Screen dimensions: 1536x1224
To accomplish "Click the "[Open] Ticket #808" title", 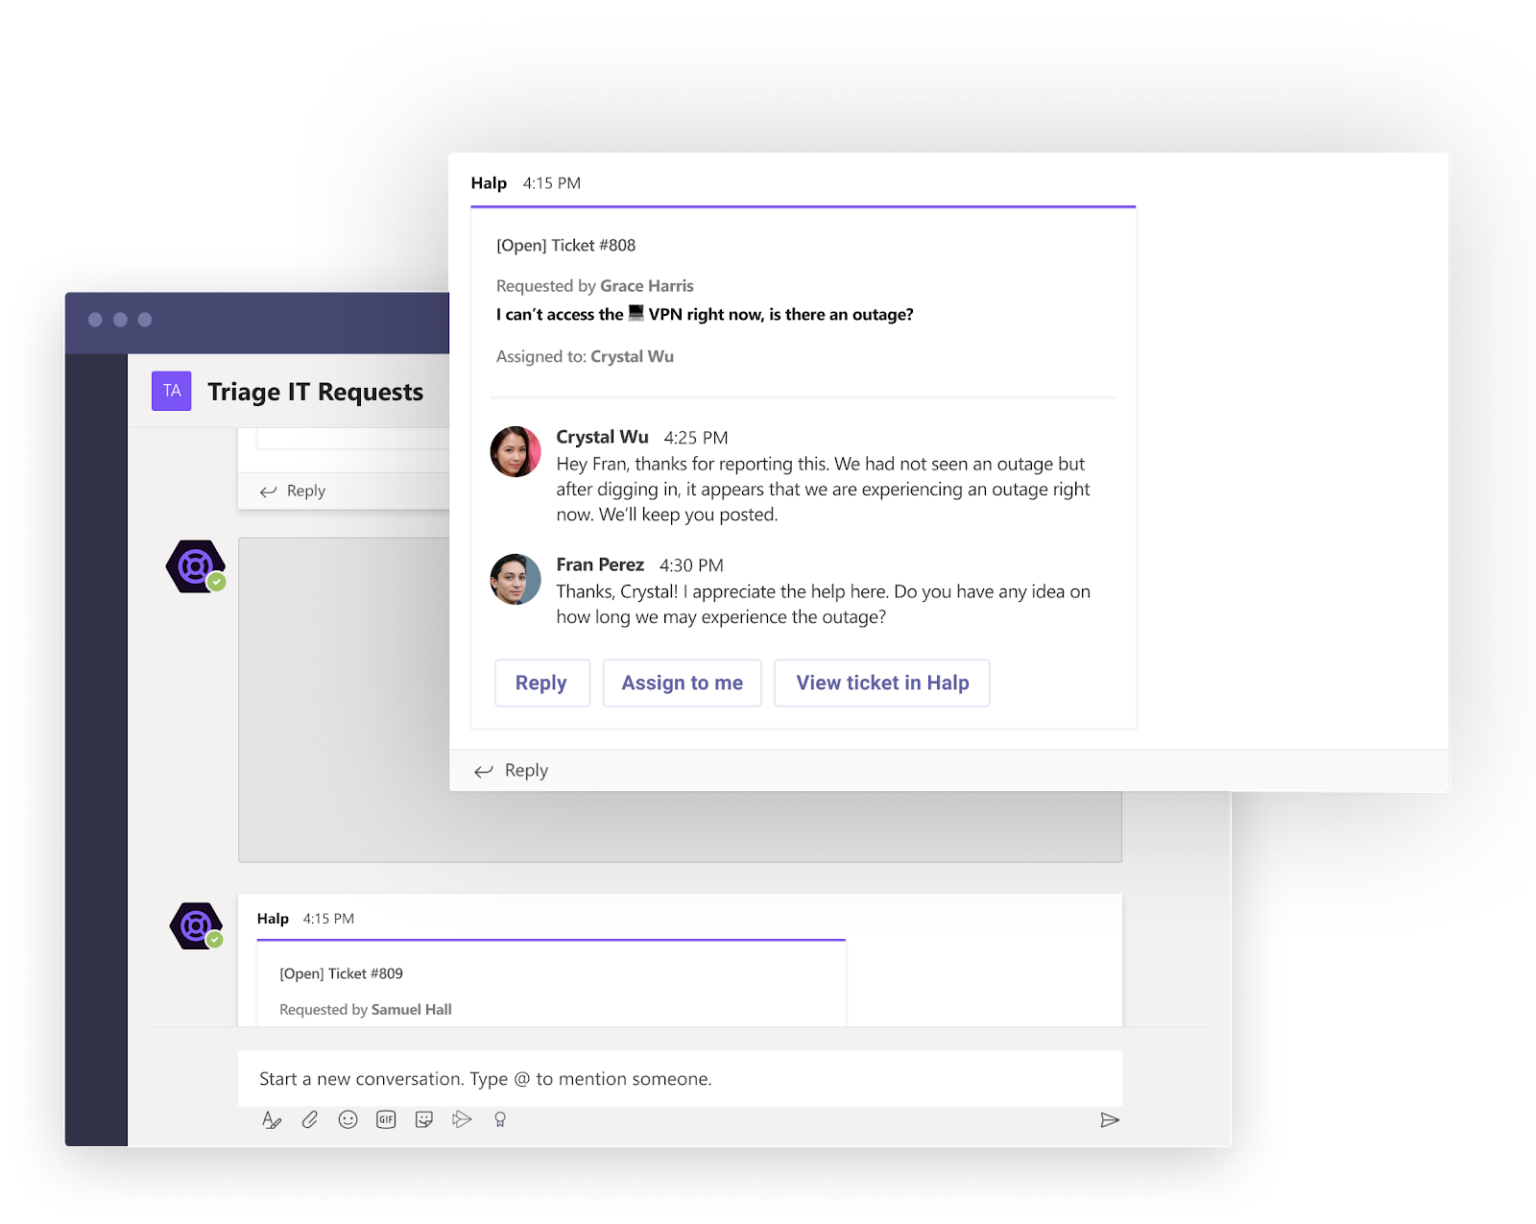I will click(x=566, y=245).
